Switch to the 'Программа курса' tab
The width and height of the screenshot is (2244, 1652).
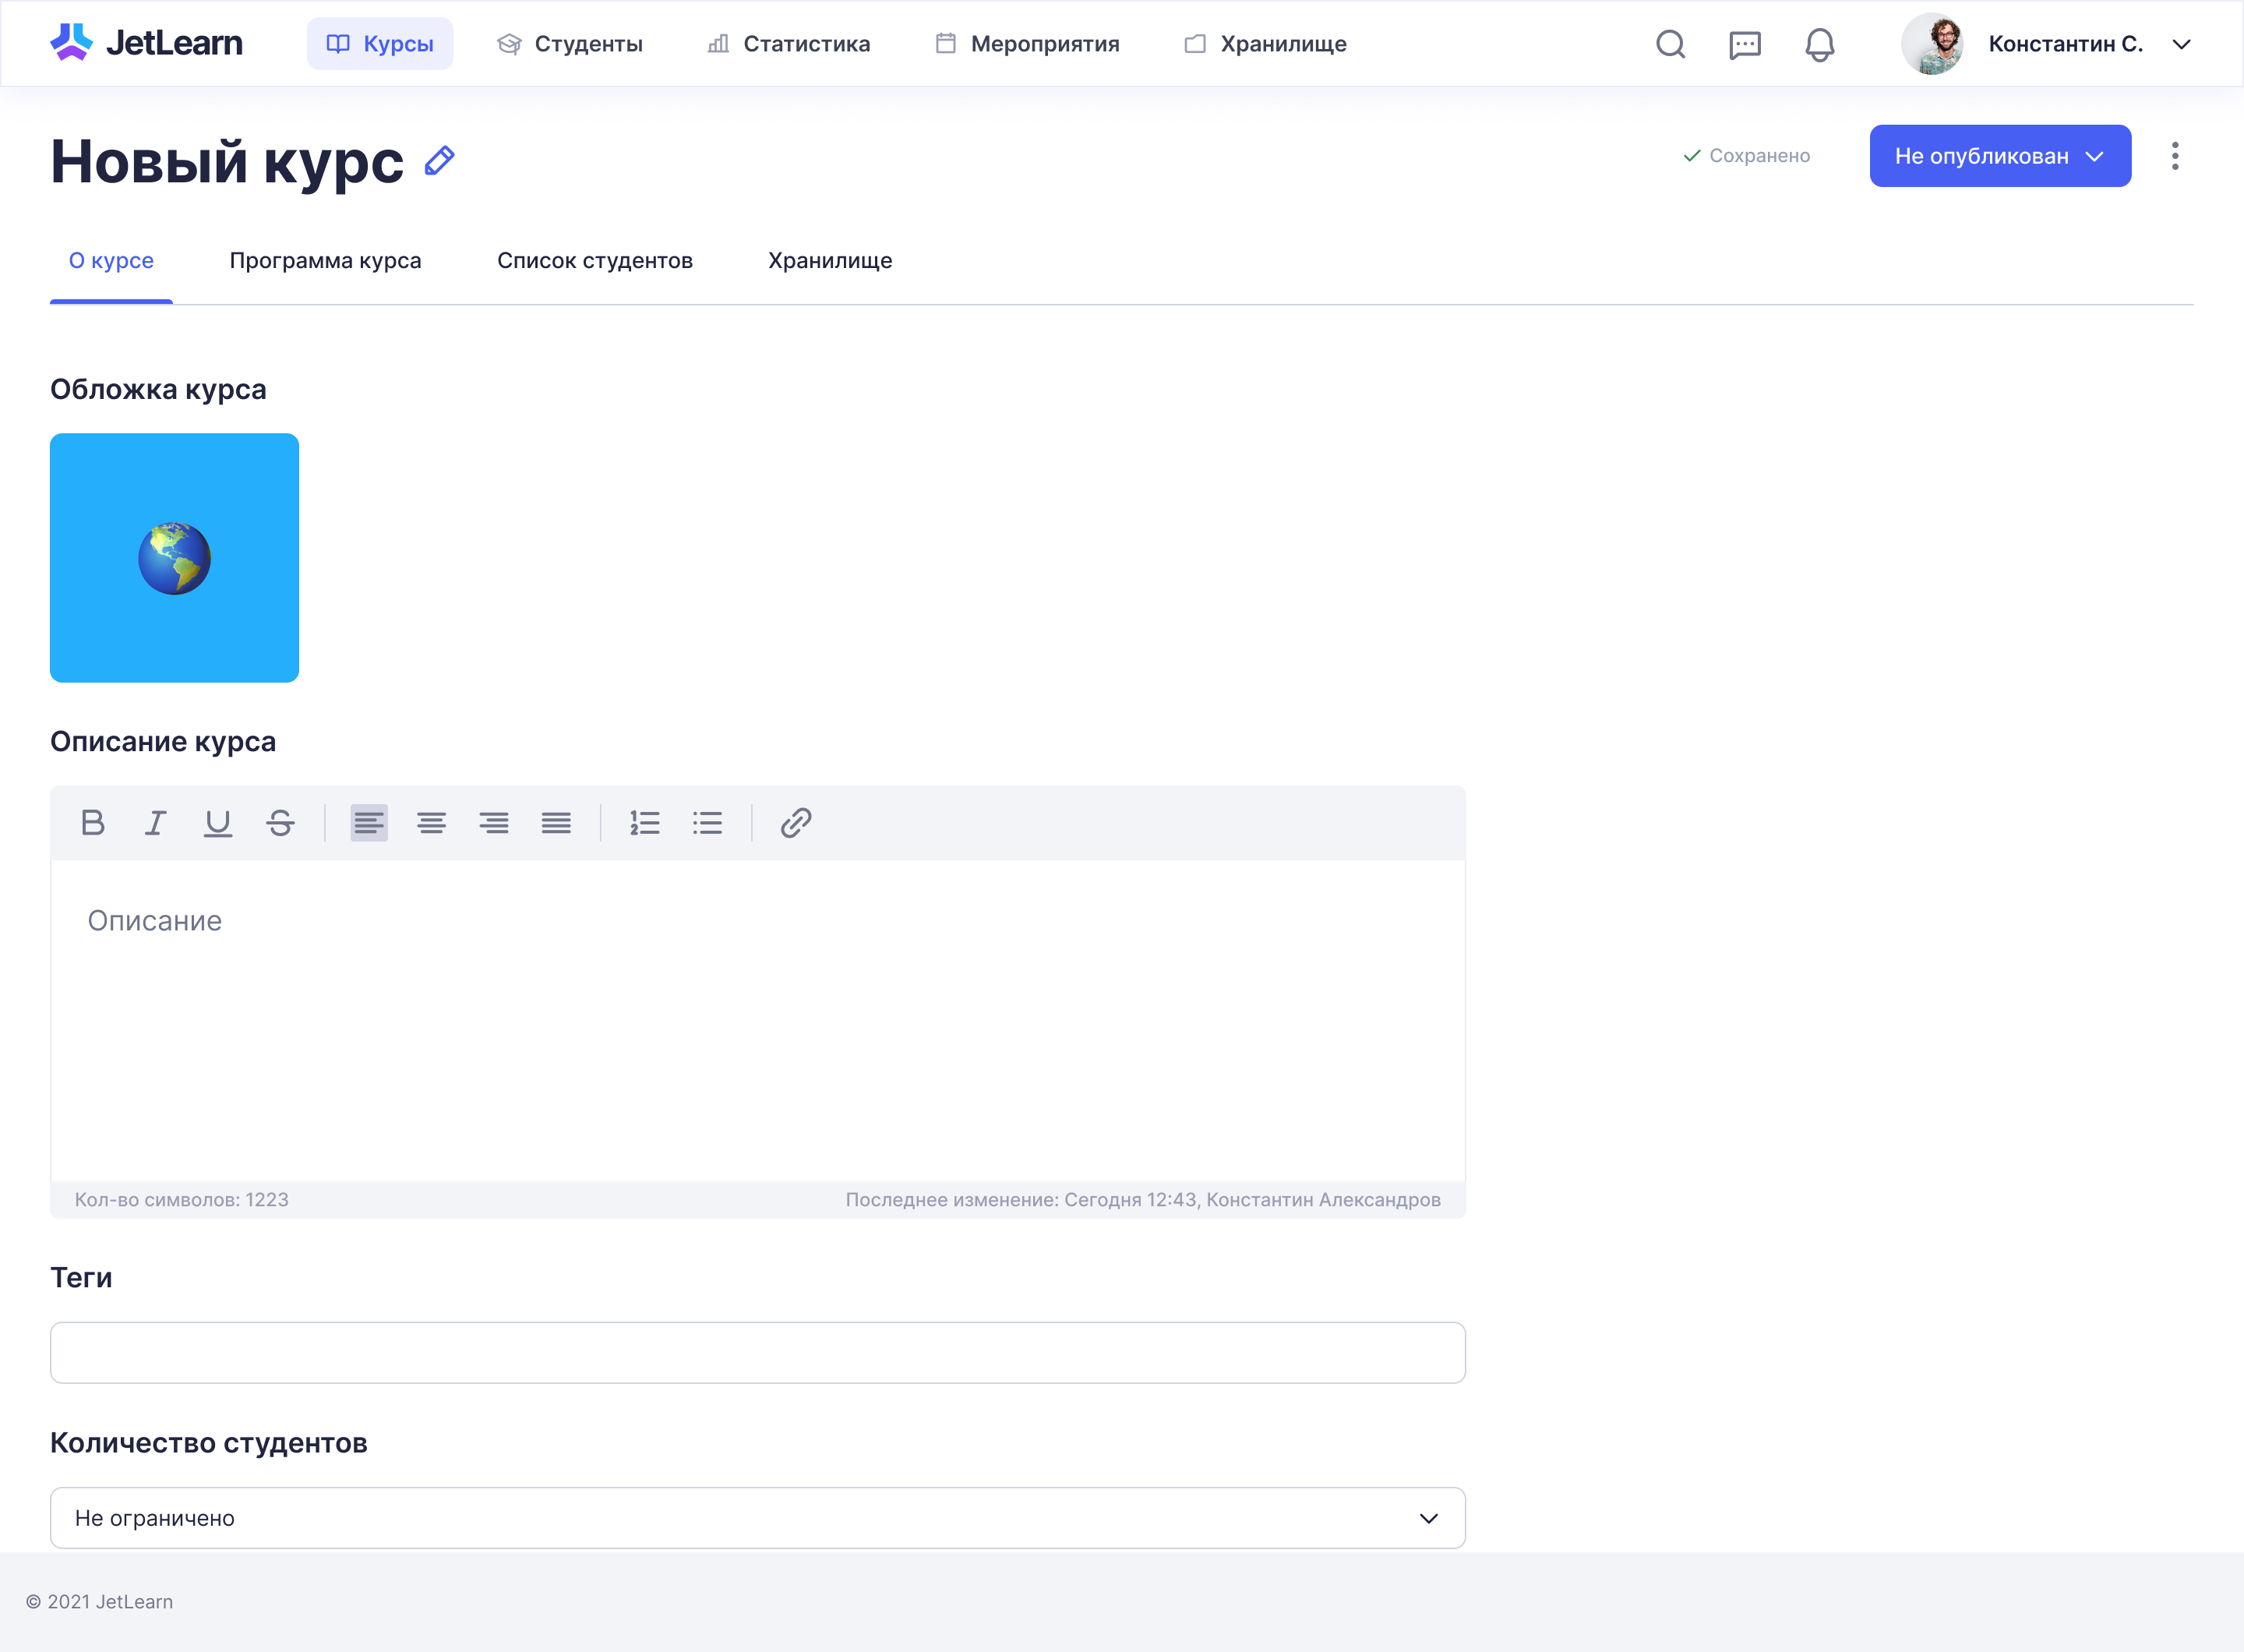point(325,261)
